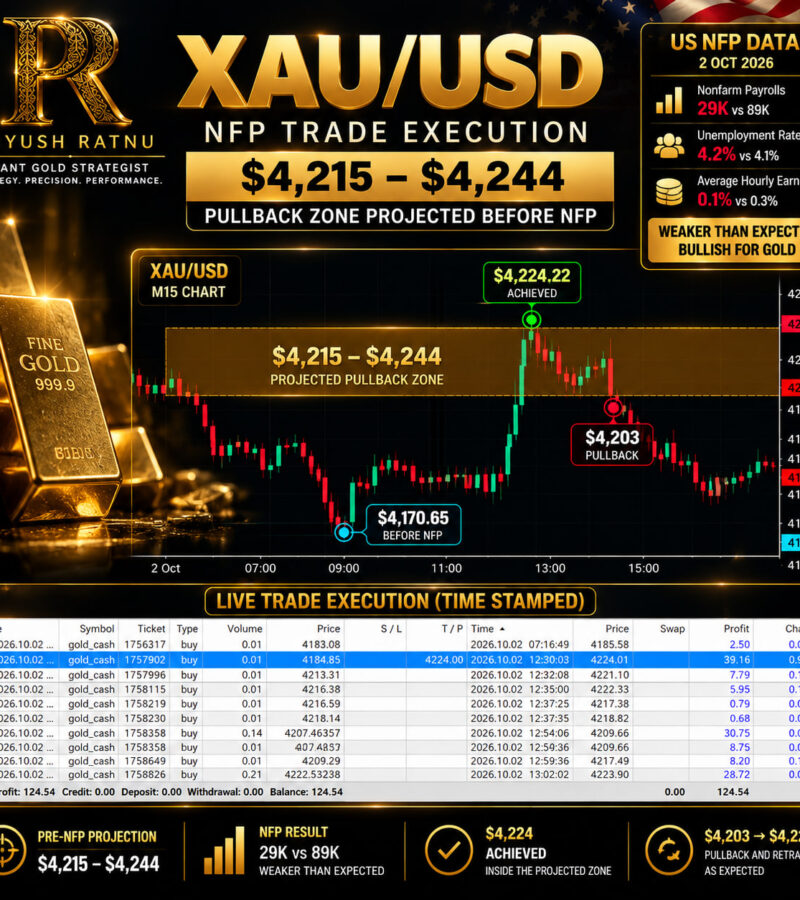Click the Profit column header
Screen dimensions: 800x900
pyautogui.click(x=736, y=629)
